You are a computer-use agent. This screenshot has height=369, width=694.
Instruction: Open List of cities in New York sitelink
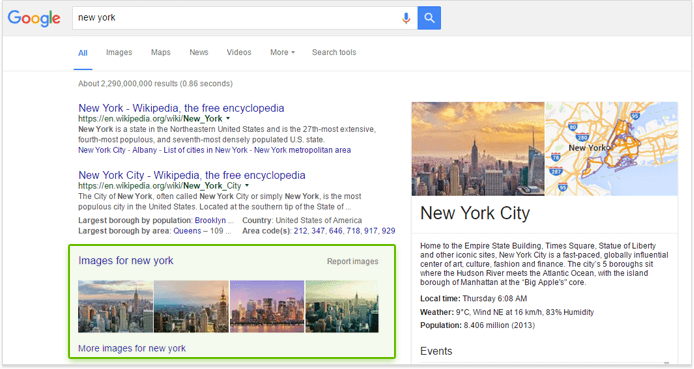pos(205,150)
